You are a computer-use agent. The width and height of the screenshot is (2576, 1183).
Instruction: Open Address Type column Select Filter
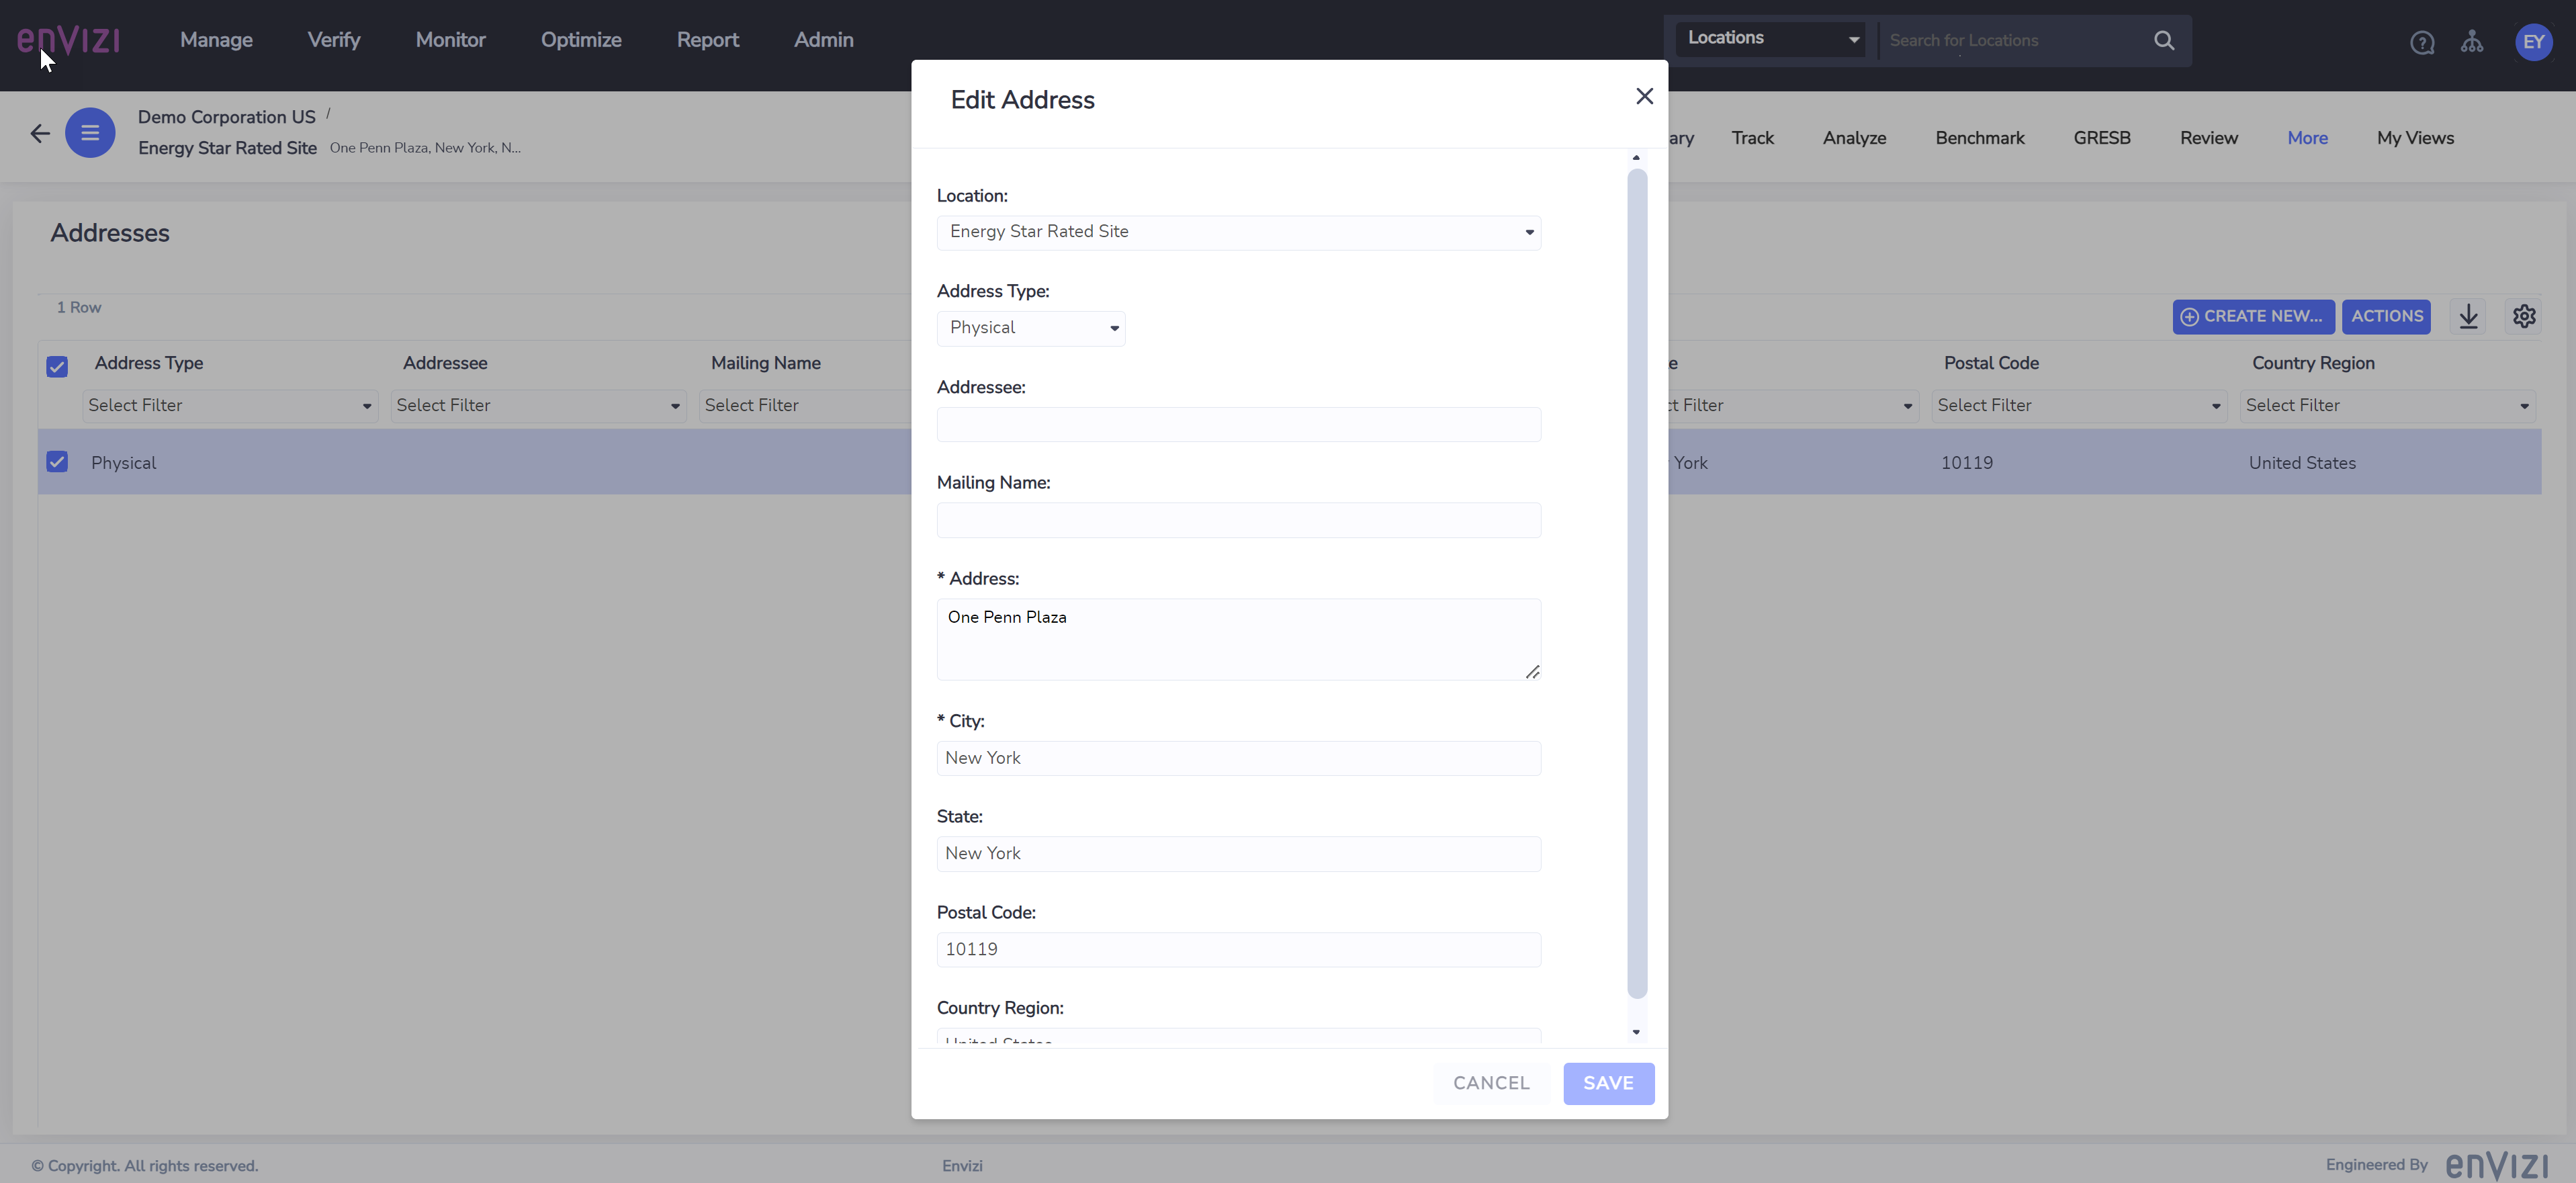tap(230, 405)
